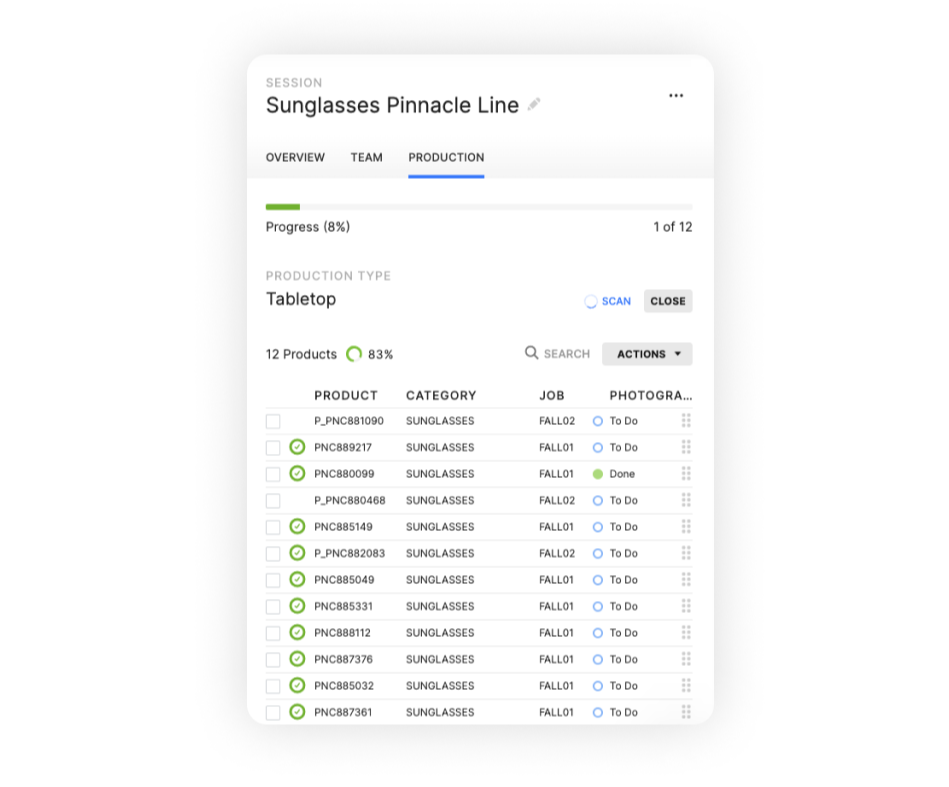Click the drag handle icon on the P_PNC881090 row
Viewport: 949px width, 787px height.
coord(686,421)
